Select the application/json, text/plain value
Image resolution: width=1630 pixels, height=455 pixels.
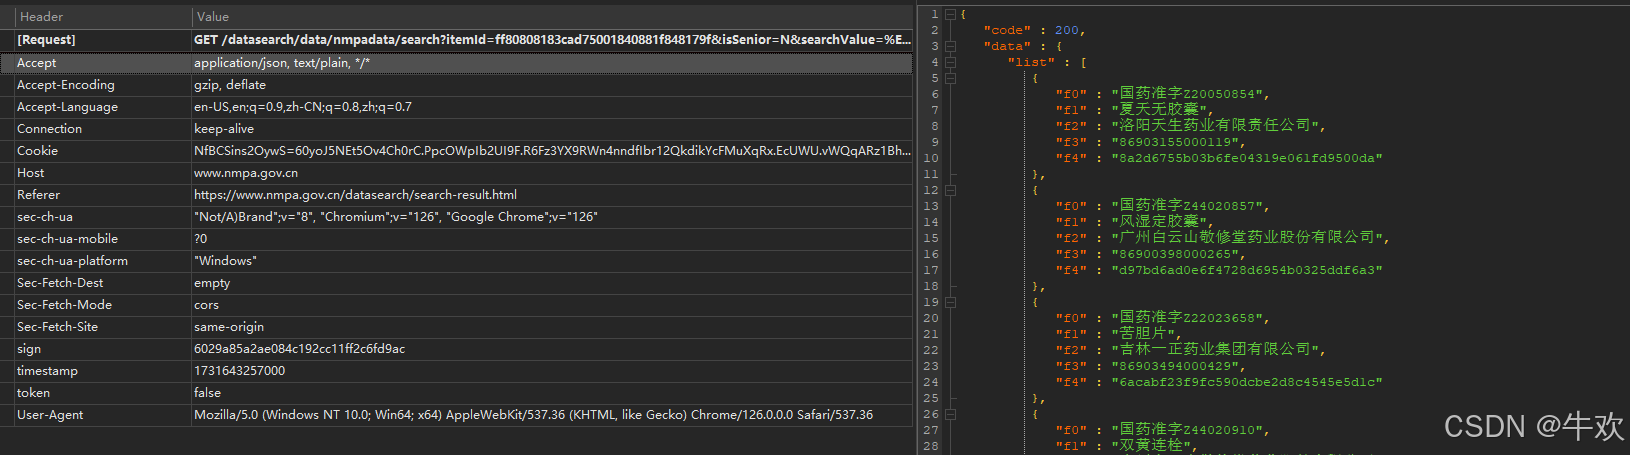coord(282,63)
